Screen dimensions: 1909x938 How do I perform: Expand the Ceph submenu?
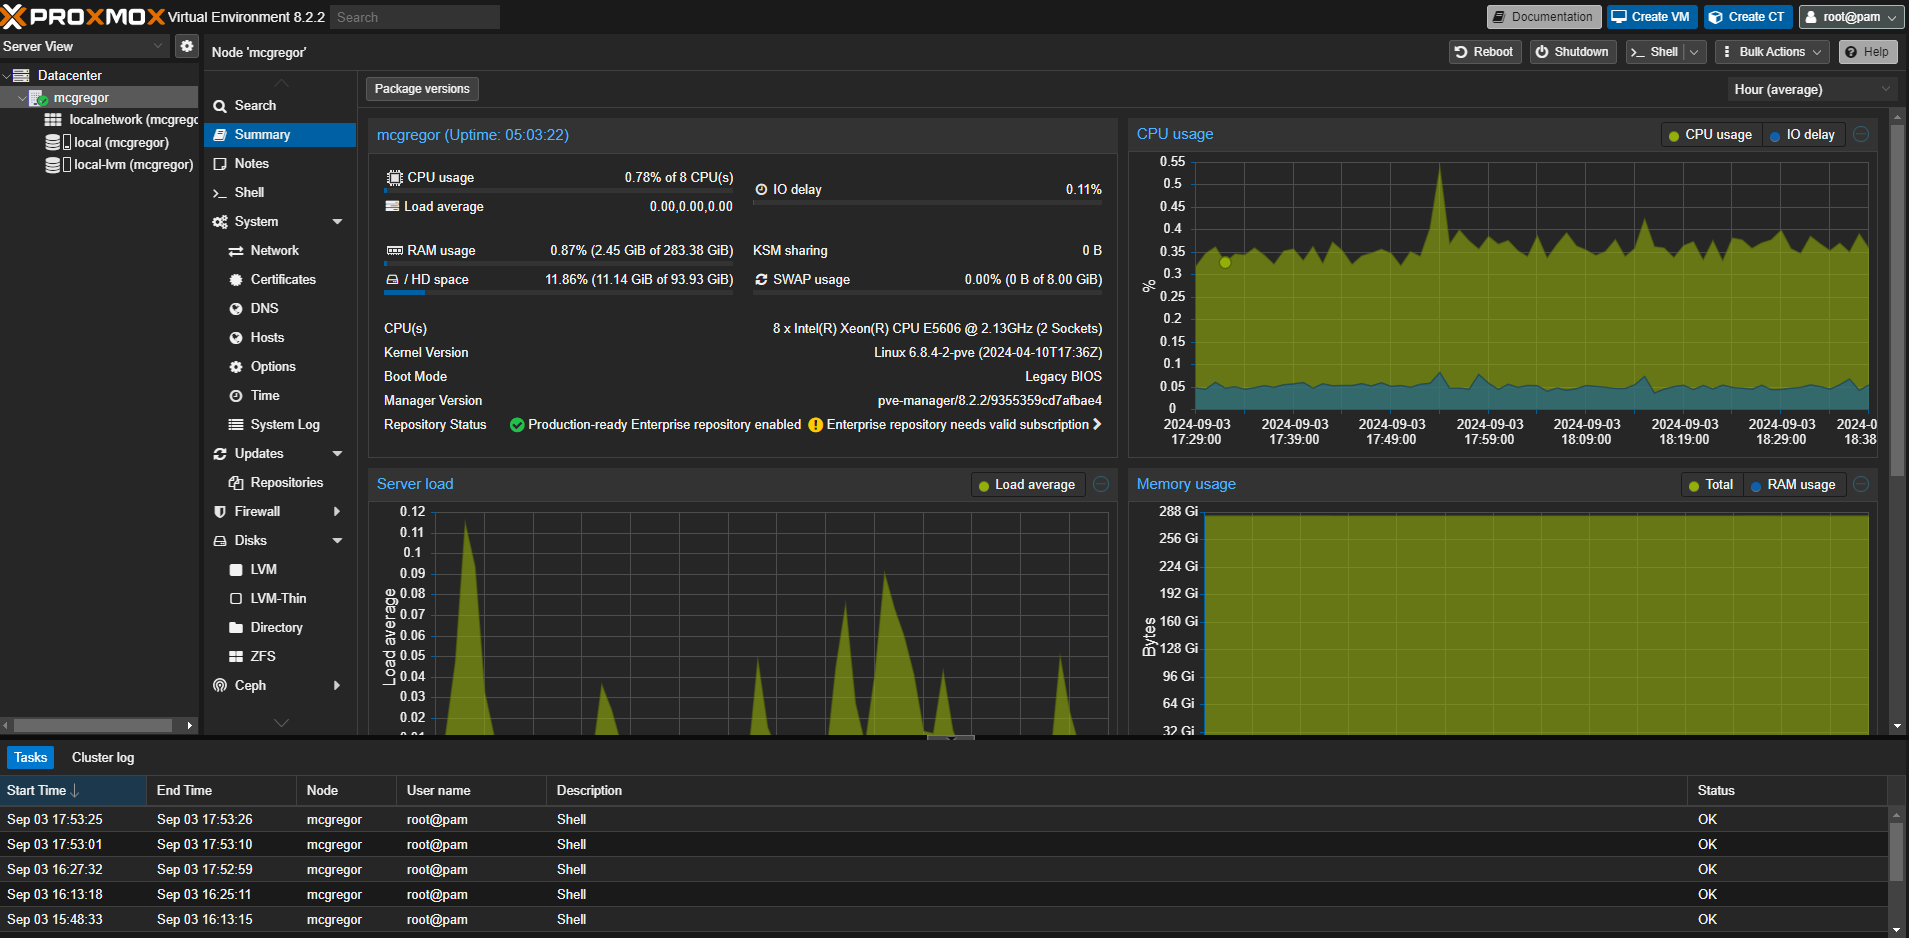pos(337,686)
